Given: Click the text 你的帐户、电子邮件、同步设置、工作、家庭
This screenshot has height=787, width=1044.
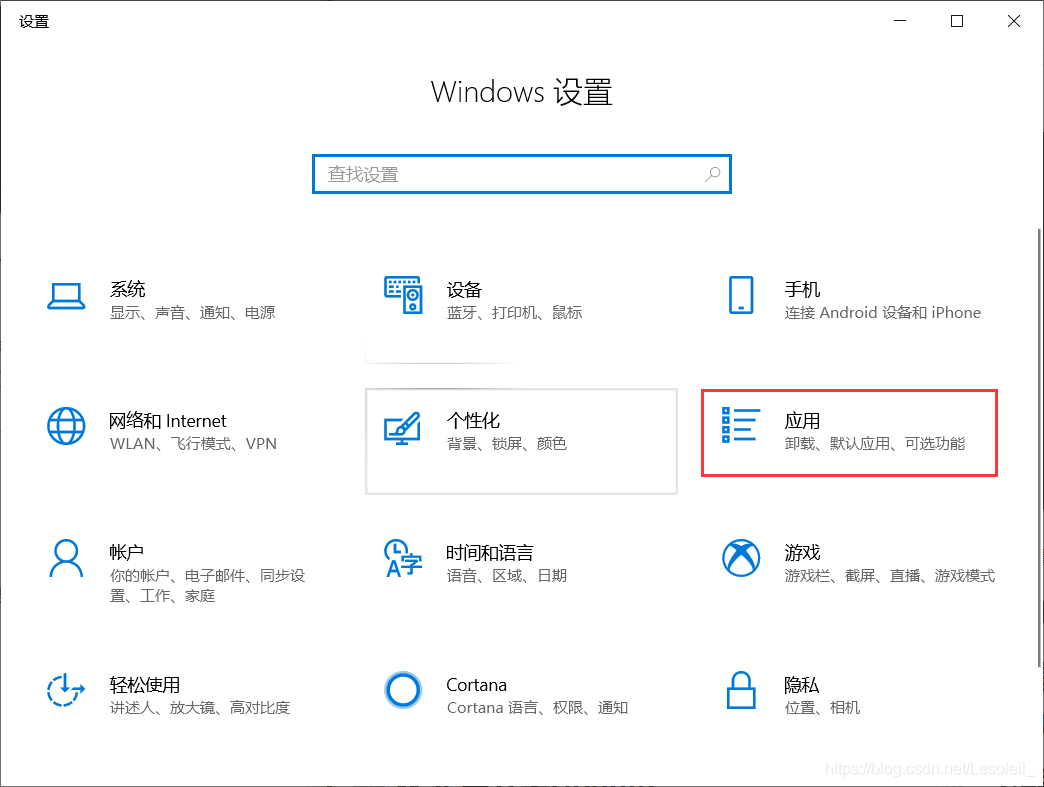Looking at the screenshot, I should (208, 585).
